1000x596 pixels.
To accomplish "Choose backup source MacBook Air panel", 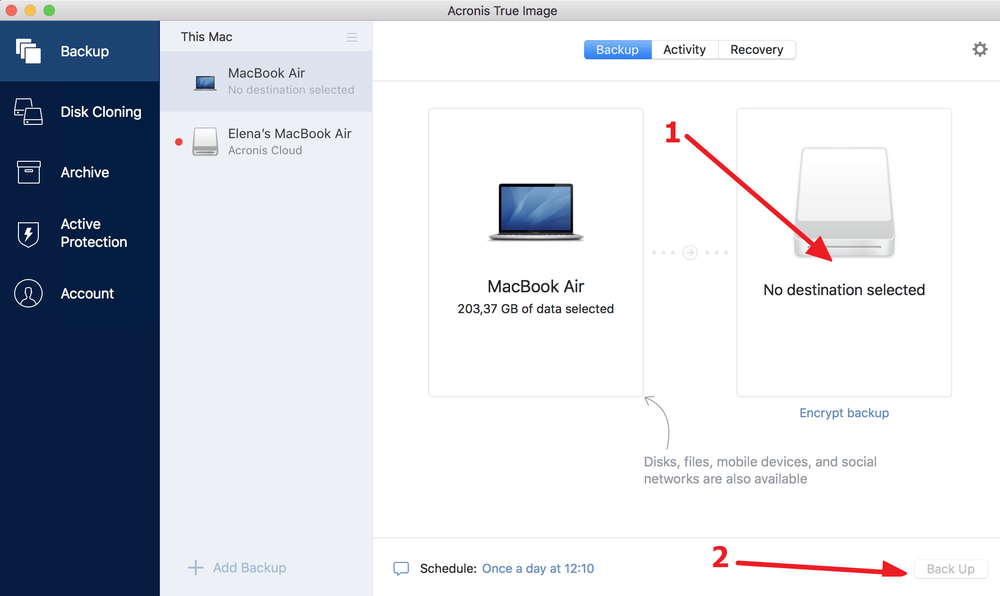I will (536, 252).
